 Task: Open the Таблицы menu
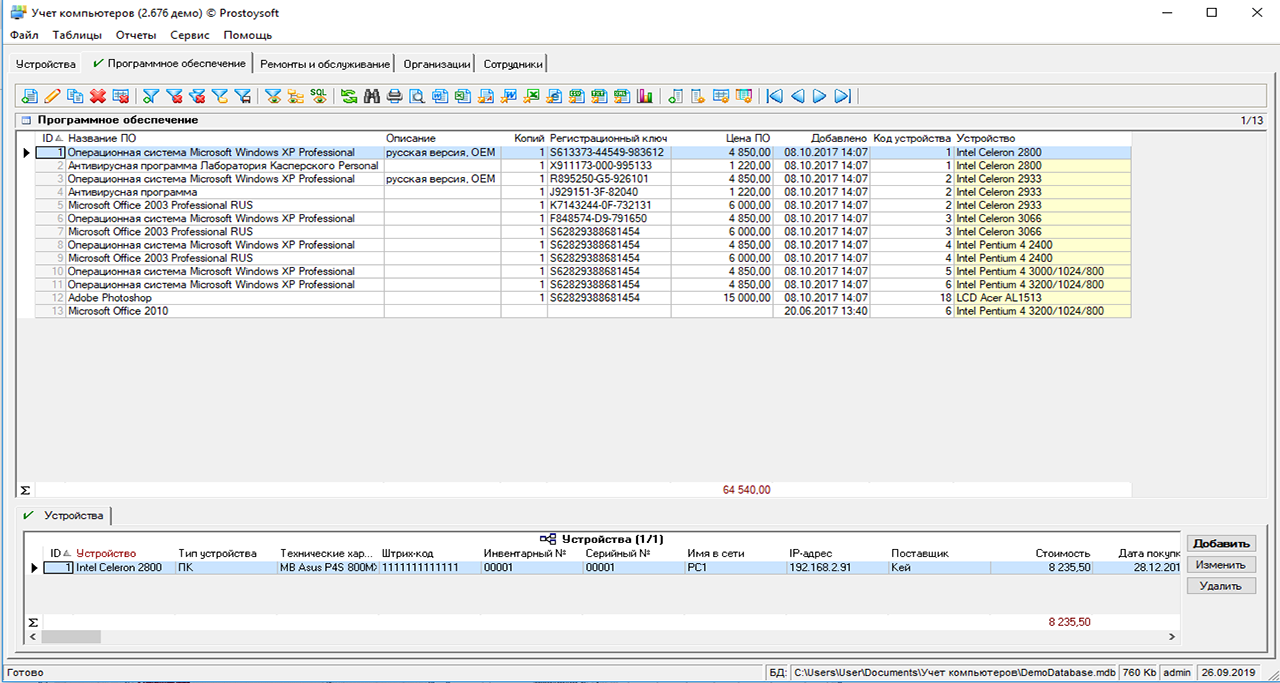tap(77, 35)
